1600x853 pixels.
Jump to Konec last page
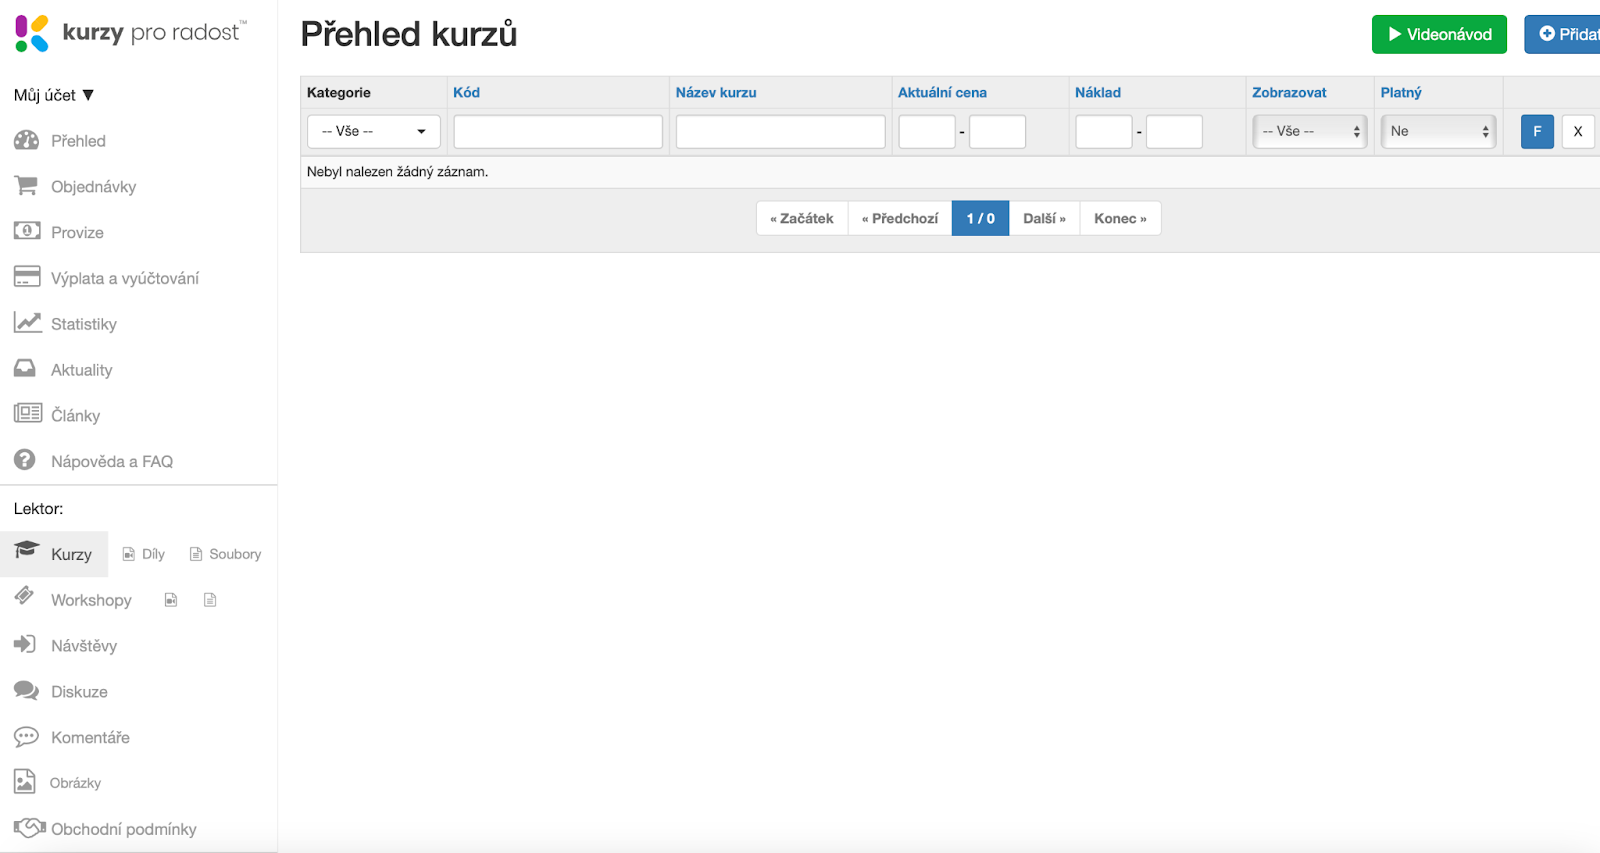(1120, 218)
